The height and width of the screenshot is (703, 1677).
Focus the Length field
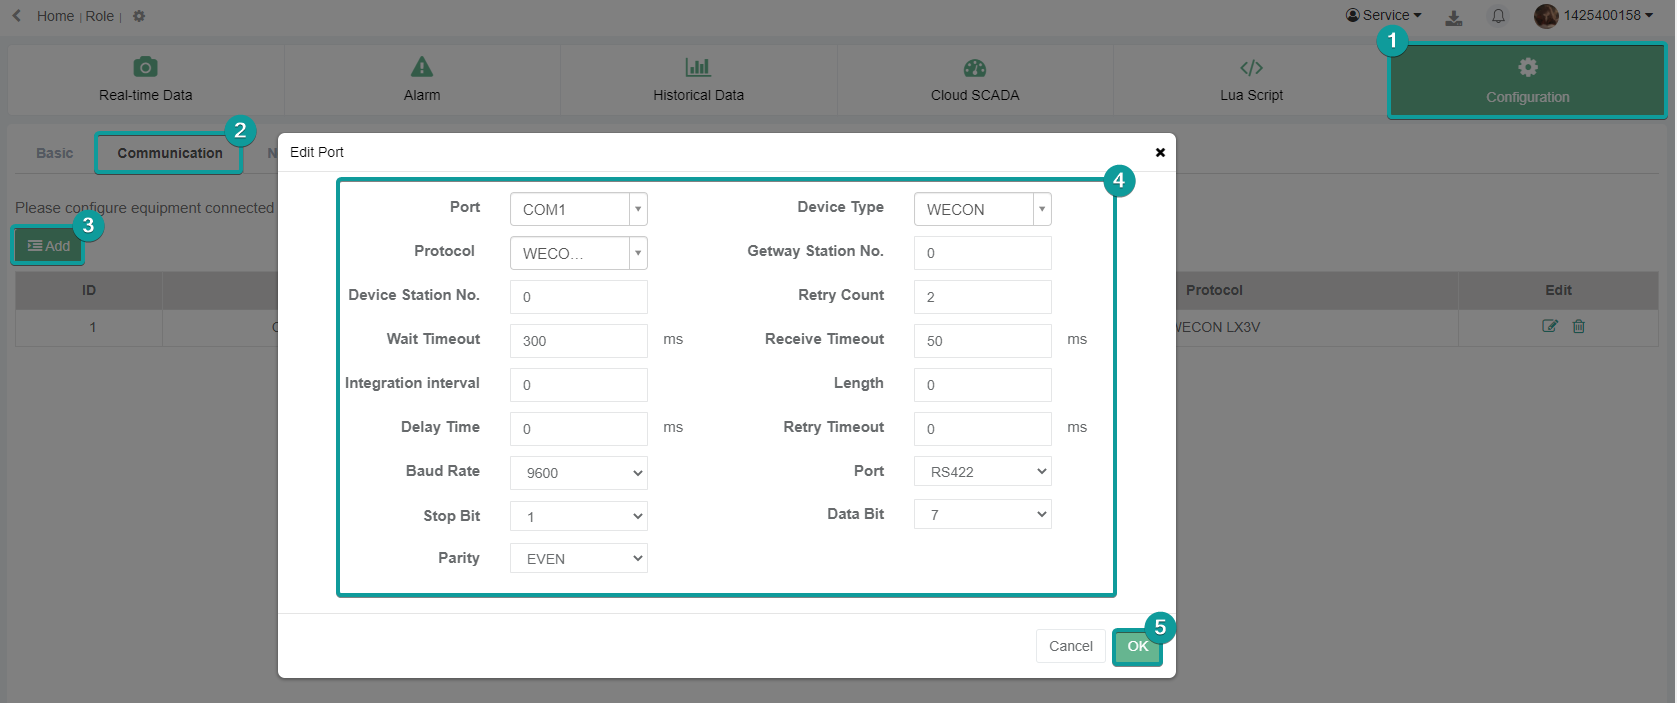click(983, 385)
